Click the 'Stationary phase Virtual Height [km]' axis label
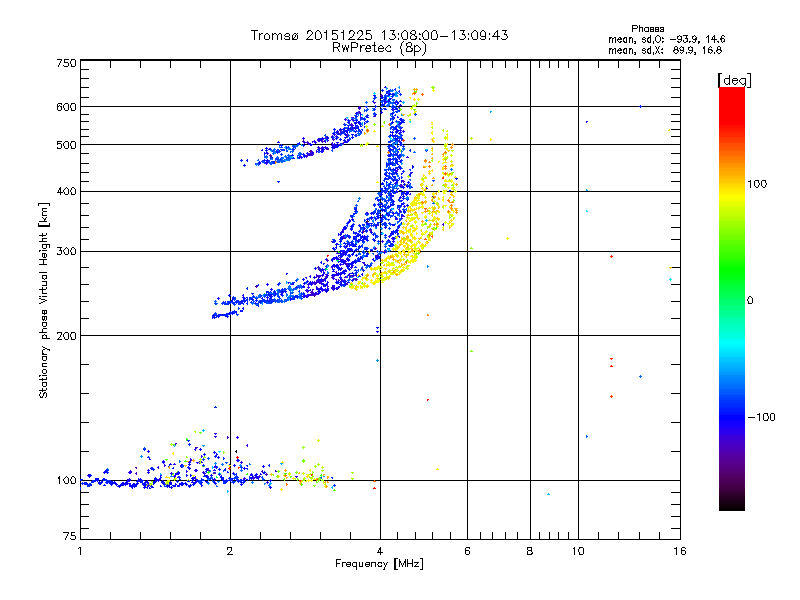Screen dimensions: 800x600 point(44,301)
